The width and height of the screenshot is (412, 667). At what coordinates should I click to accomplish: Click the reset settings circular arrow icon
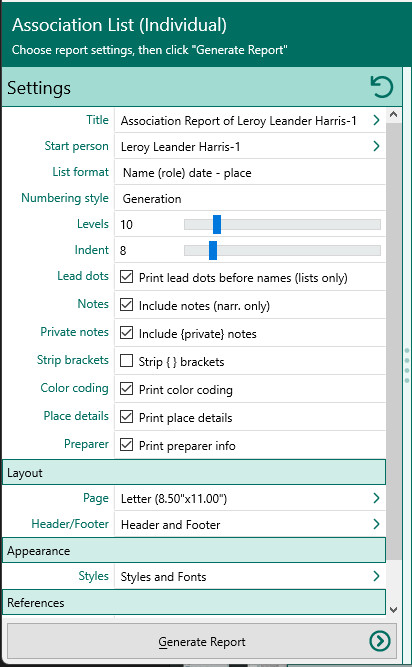(381, 87)
